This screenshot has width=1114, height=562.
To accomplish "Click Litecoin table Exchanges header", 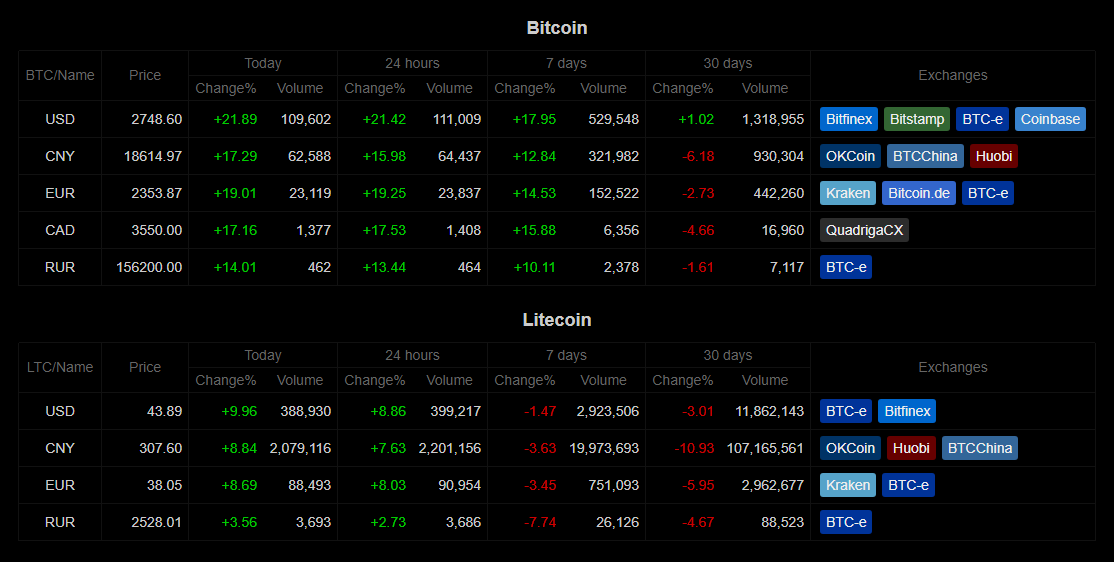I will click(953, 367).
